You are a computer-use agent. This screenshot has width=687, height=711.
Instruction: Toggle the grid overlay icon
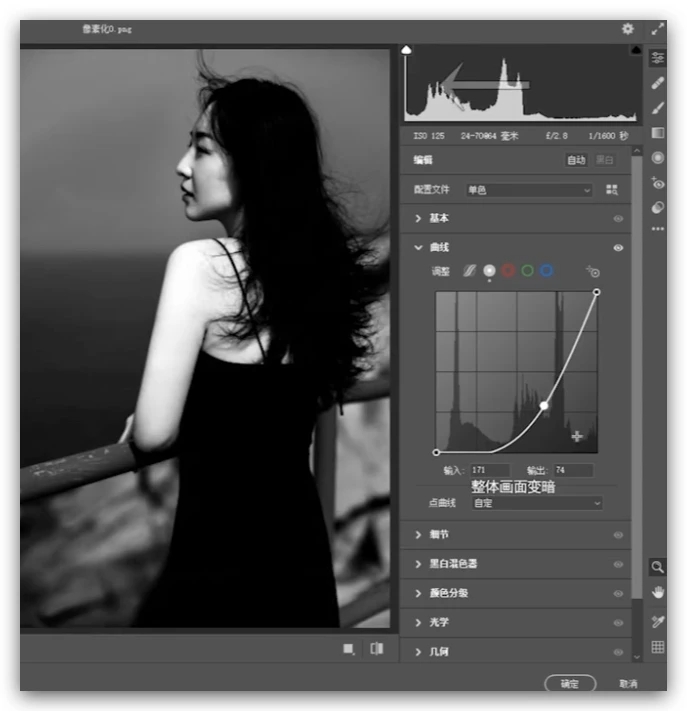click(658, 647)
